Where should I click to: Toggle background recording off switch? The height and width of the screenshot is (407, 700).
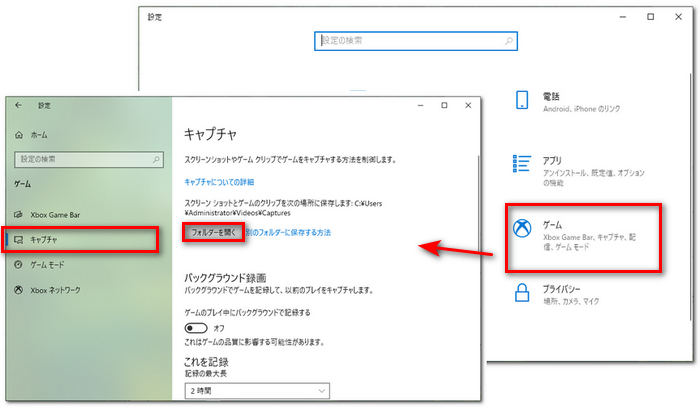[x=196, y=328]
